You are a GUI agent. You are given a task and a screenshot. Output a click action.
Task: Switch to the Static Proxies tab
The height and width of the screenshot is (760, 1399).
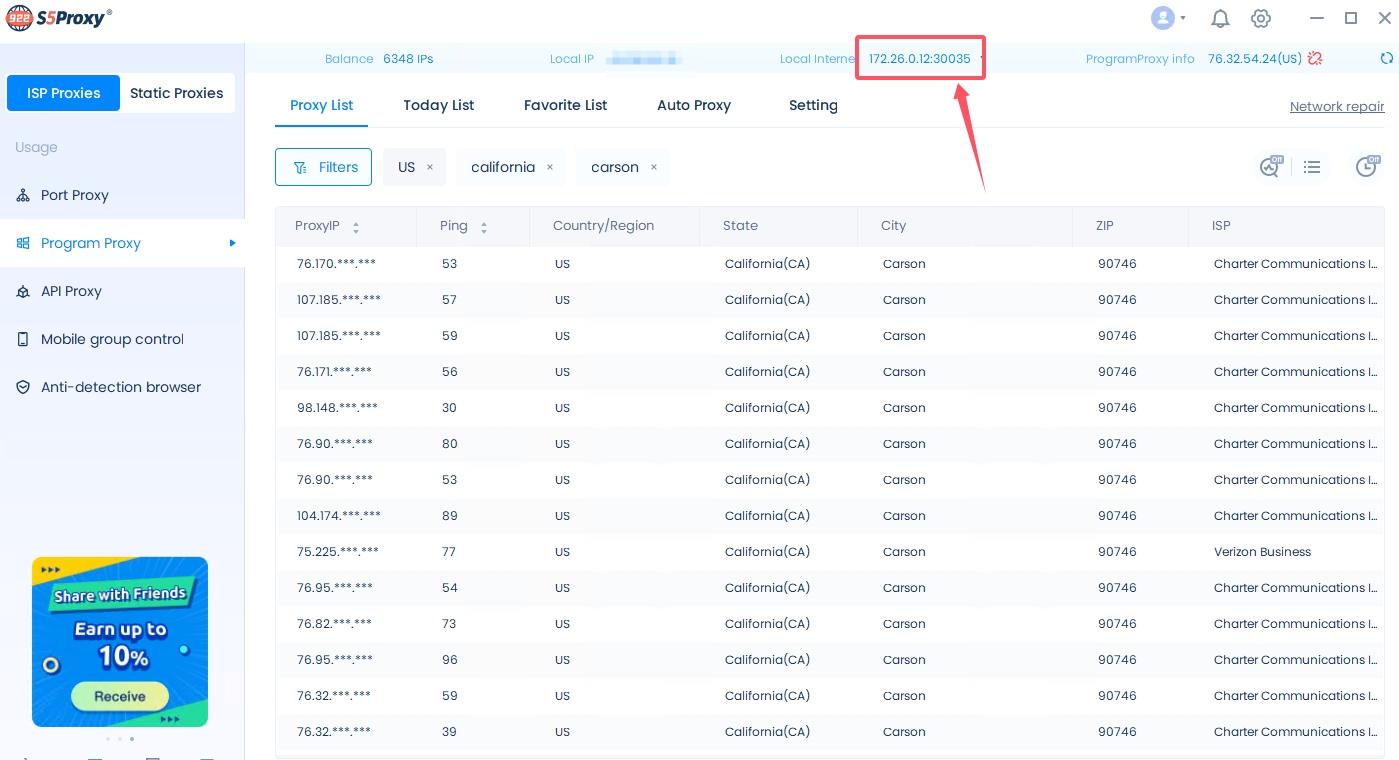(176, 93)
